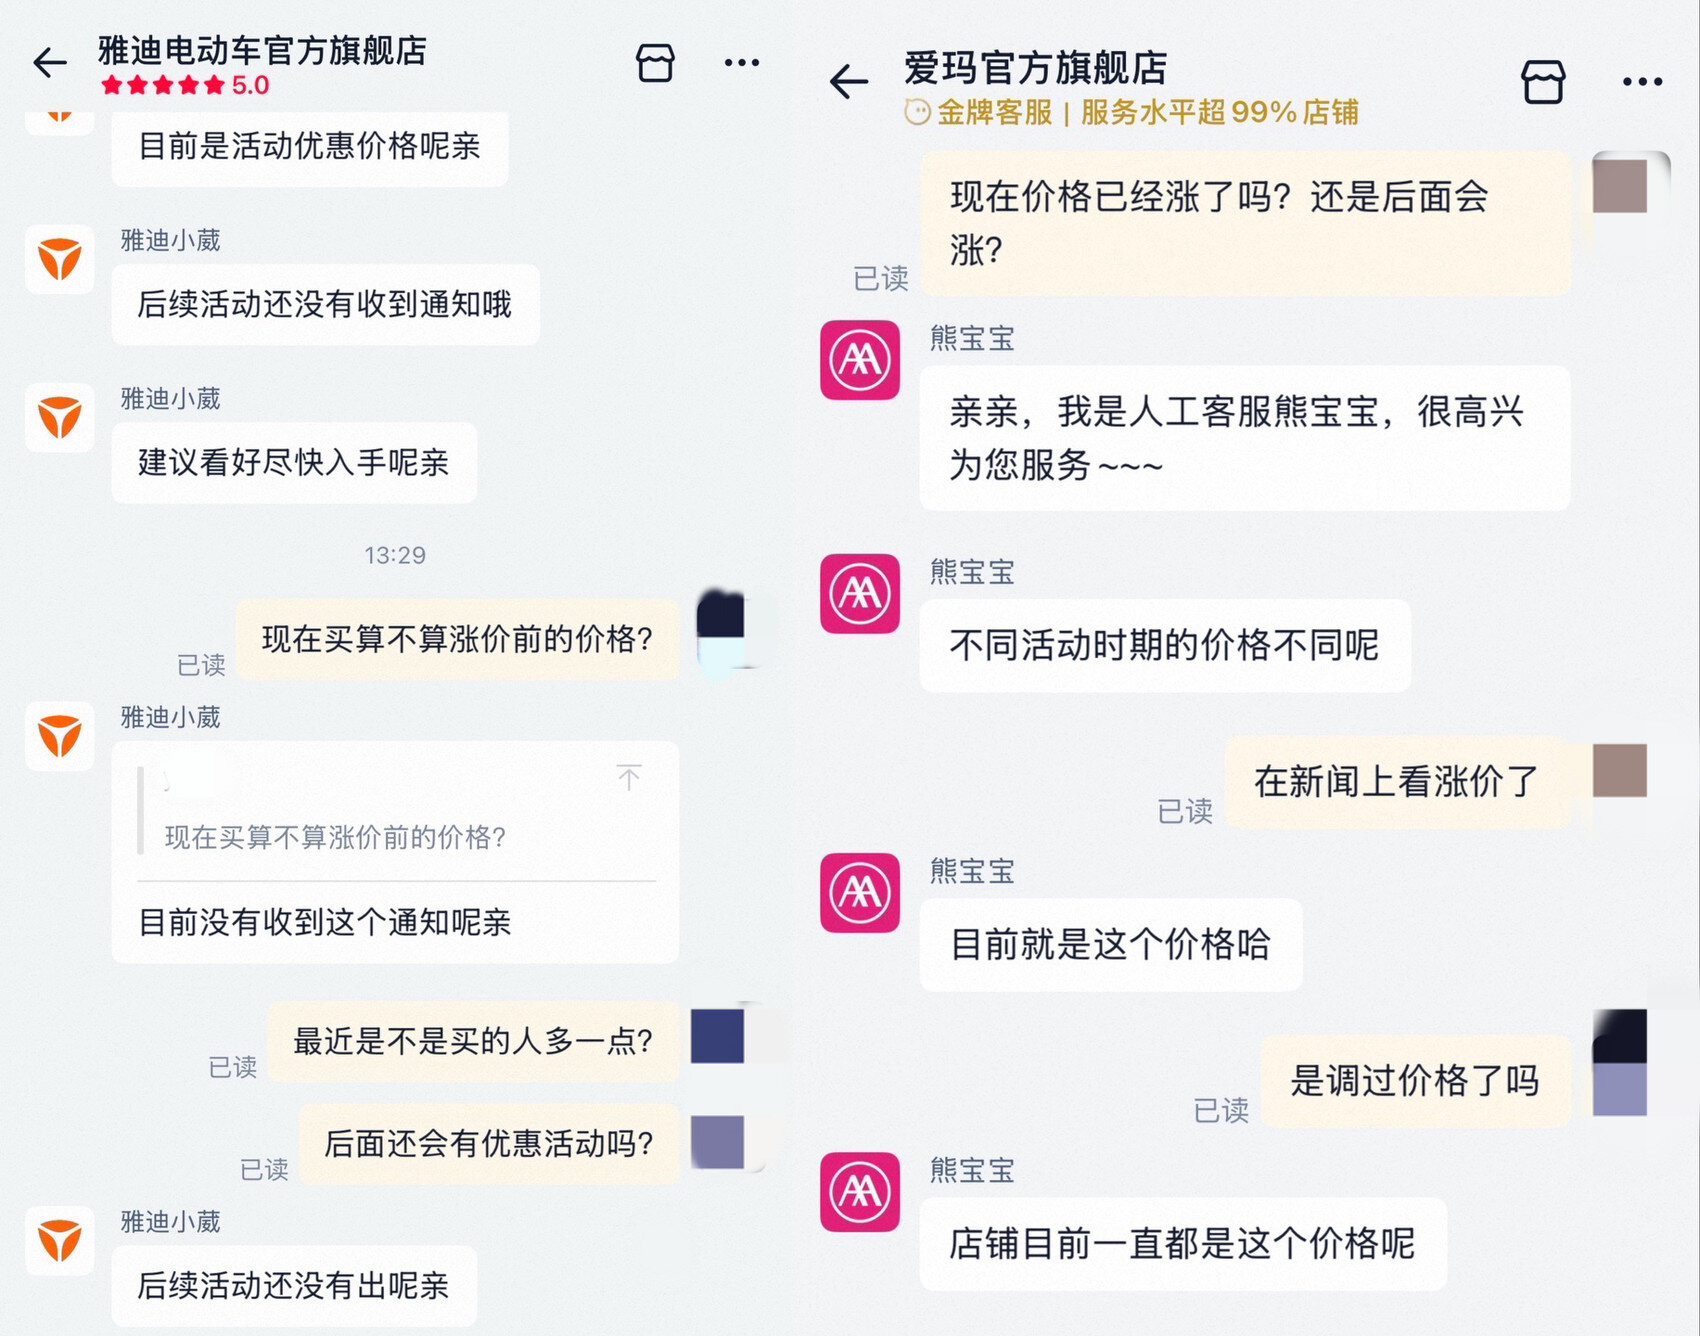
Task: Select the message 目前就是这个价格哈
Action: click(1110, 944)
